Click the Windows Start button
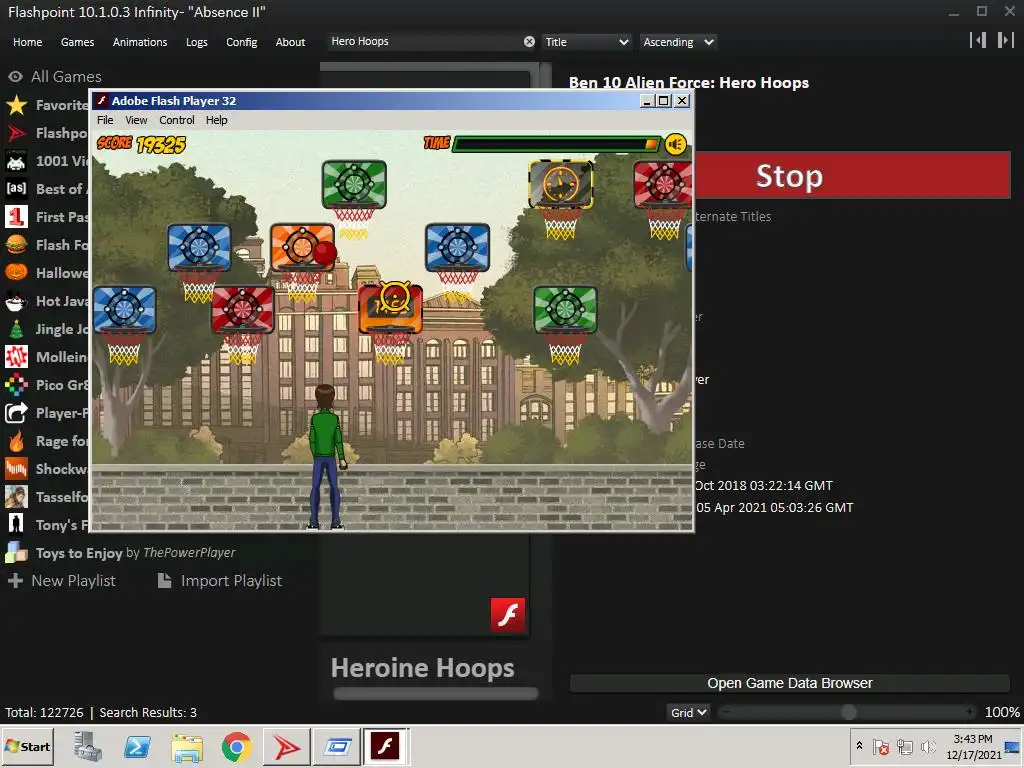Screen dimensions: 1024x768 27,746
